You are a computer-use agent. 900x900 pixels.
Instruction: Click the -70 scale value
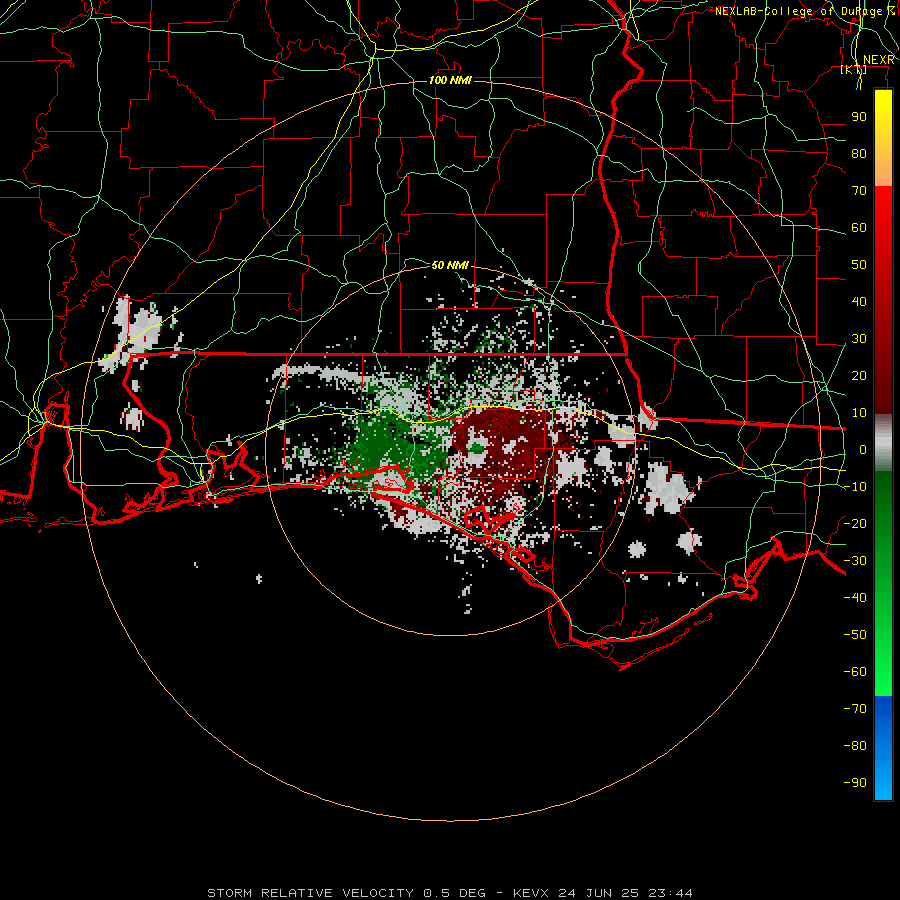click(855, 709)
